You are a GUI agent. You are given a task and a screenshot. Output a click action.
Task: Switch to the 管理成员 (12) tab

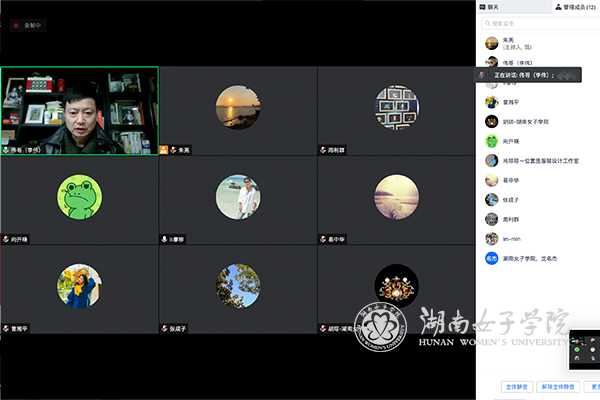pyautogui.click(x=576, y=7)
